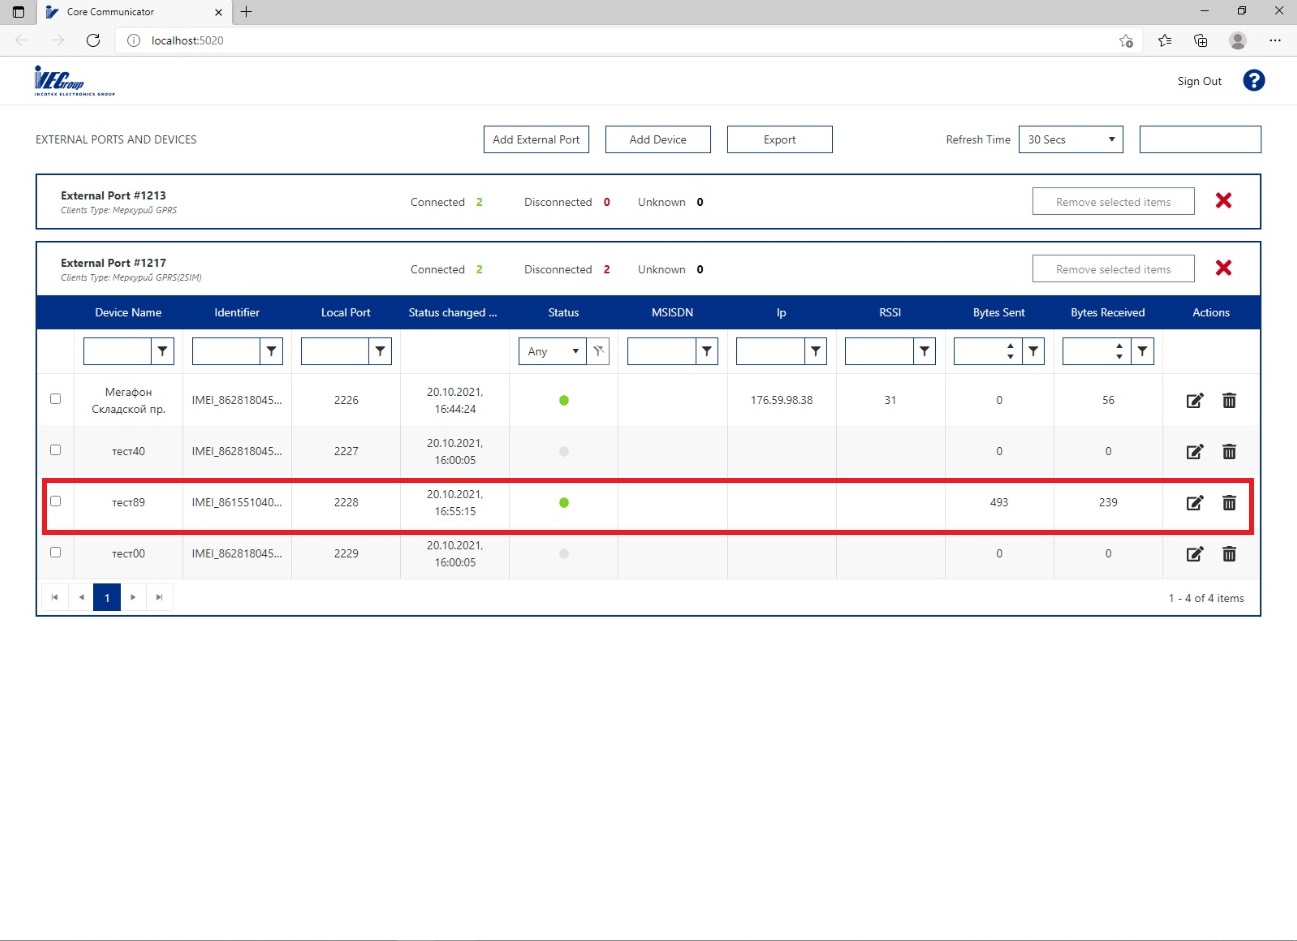Clear the Status filter icon
Screen dimensions: 1297x941
click(x=598, y=351)
